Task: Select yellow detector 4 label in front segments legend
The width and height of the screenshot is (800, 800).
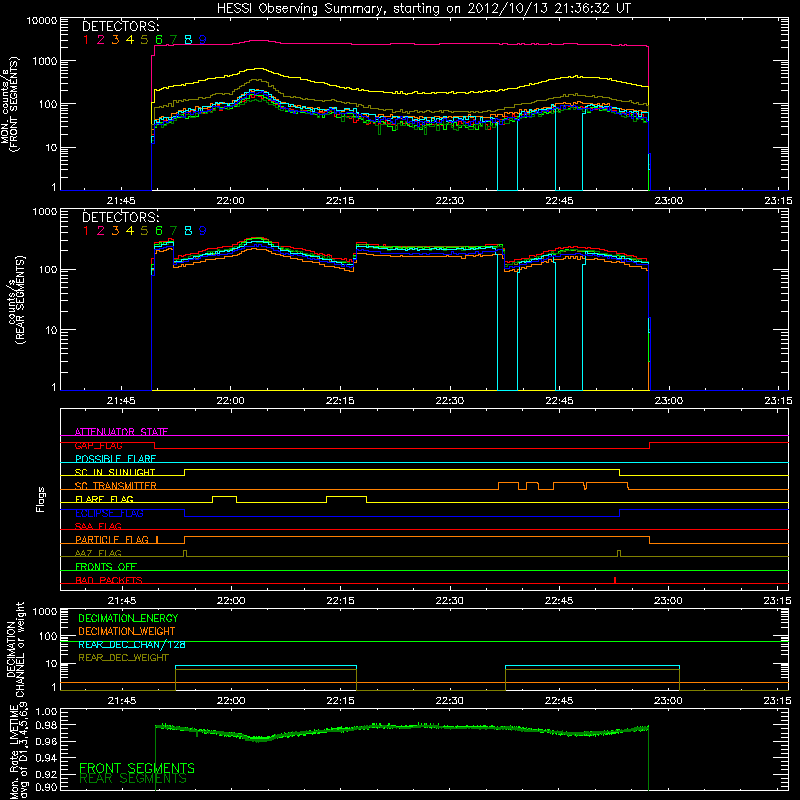Action: click(130, 40)
